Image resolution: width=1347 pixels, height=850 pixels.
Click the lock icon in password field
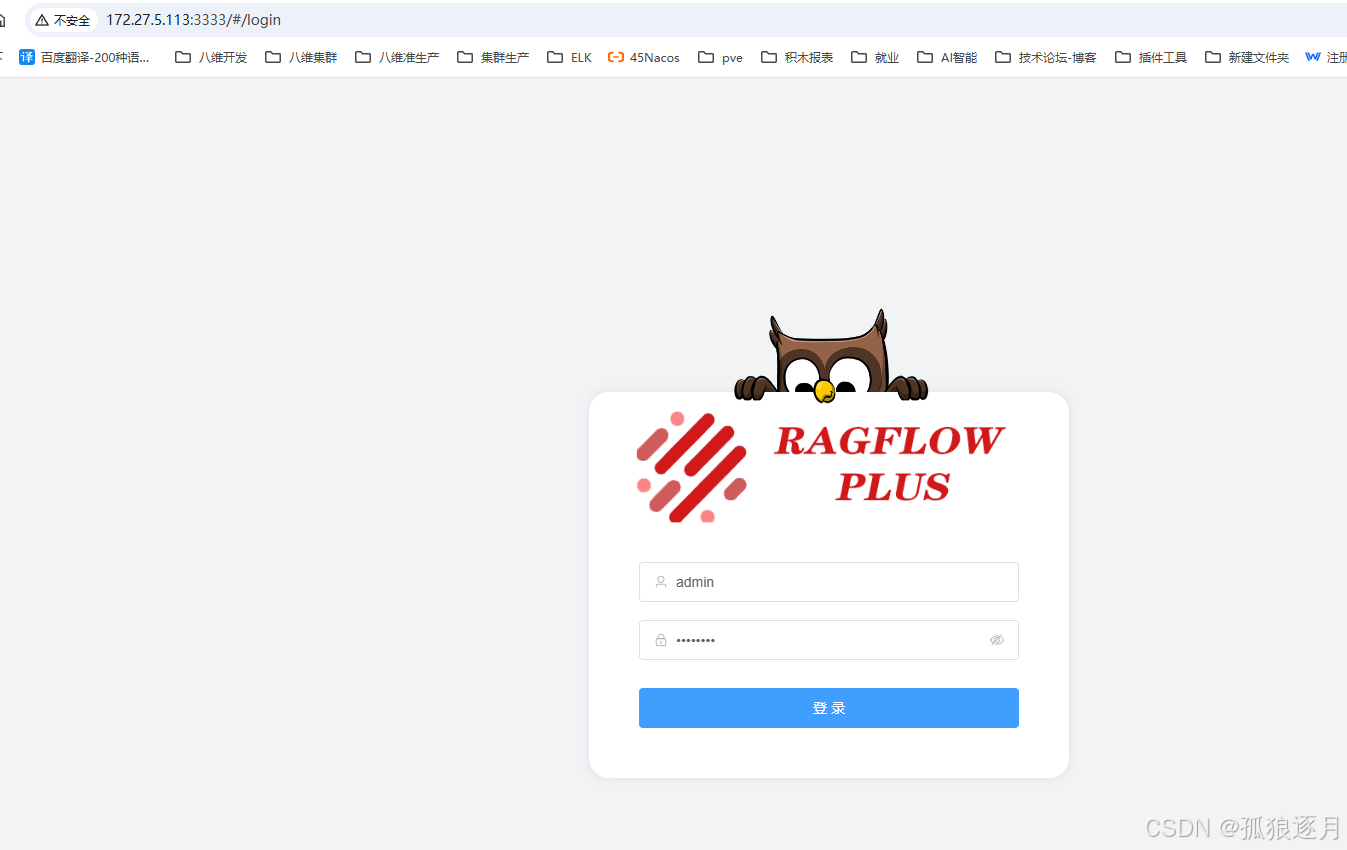coord(659,640)
